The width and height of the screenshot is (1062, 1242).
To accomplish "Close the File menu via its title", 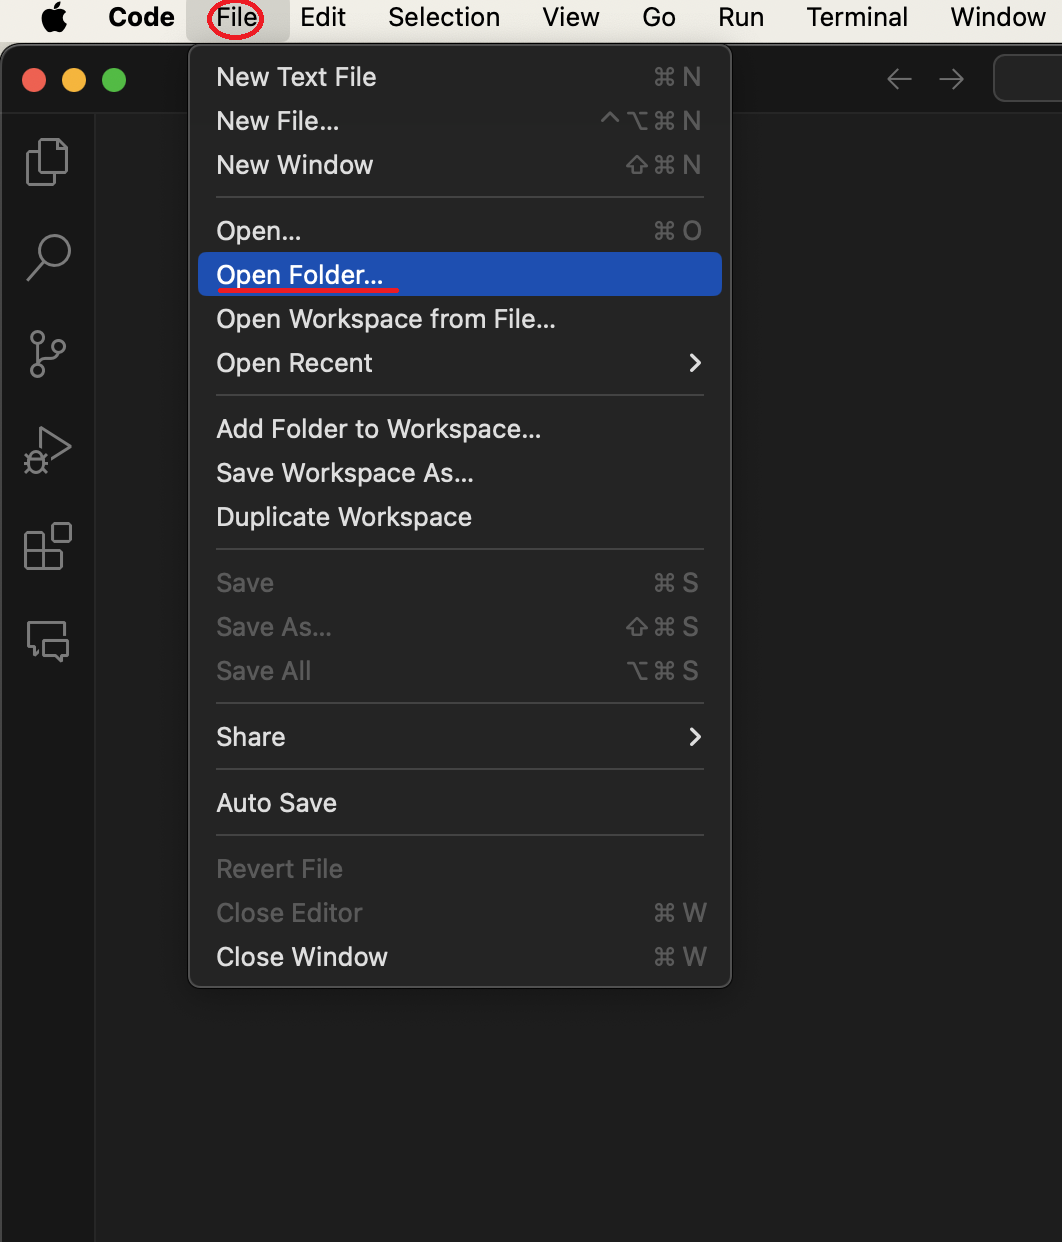I will [237, 18].
